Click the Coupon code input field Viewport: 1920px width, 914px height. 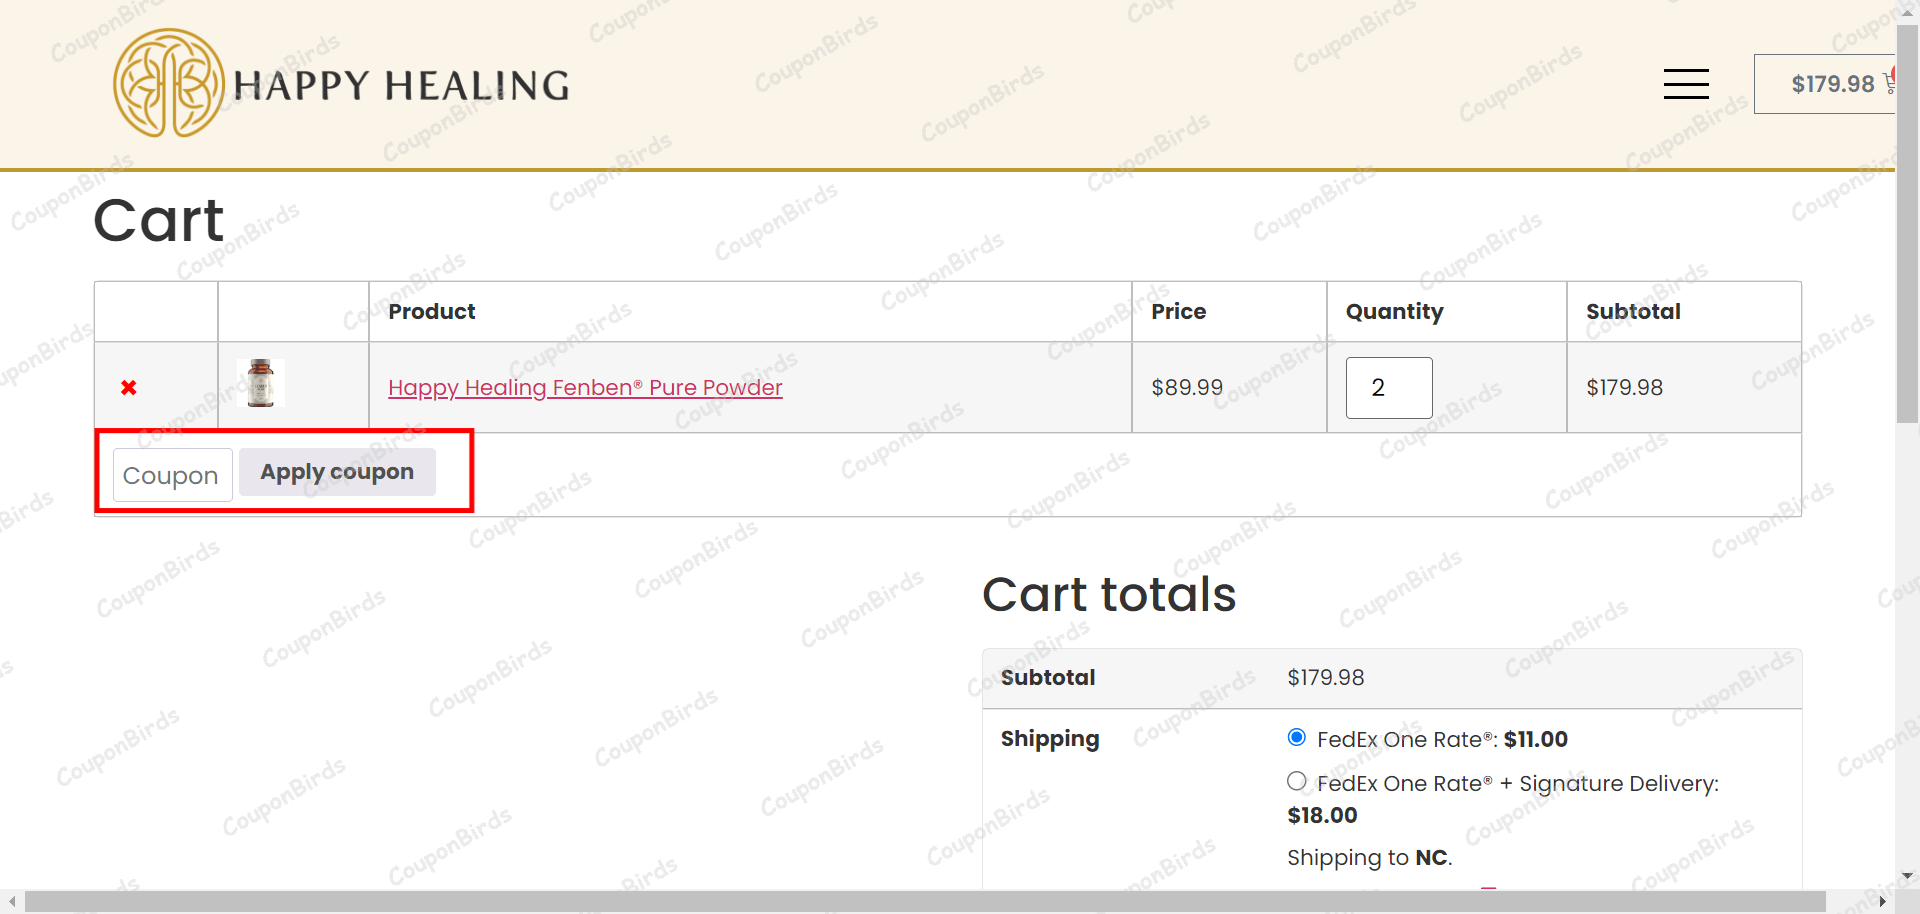(x=172, y=475)
